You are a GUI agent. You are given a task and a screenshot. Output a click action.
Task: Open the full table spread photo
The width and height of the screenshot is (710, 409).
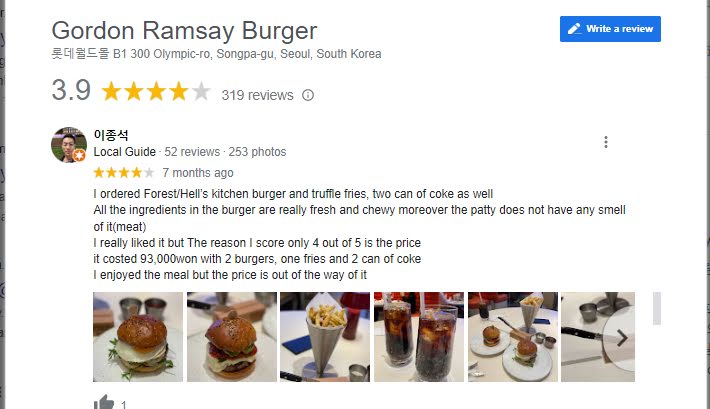[x=513, y=337]
